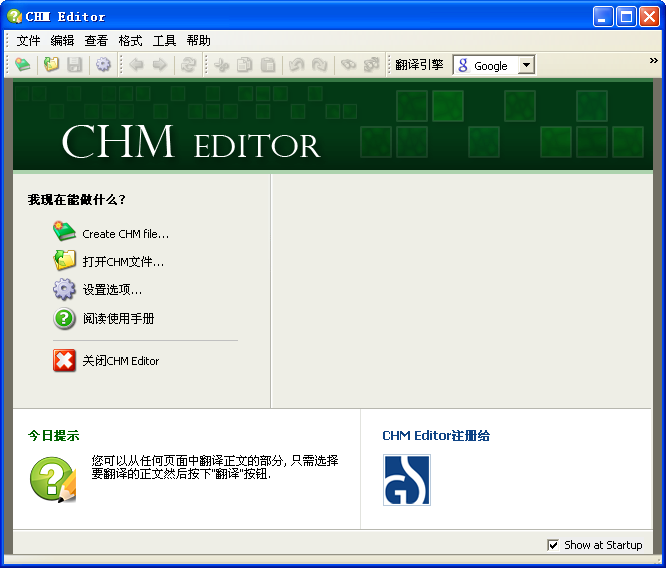Close the CHM Editor window
This screenshot has height=568, width=666.
[x=649, y=17]
